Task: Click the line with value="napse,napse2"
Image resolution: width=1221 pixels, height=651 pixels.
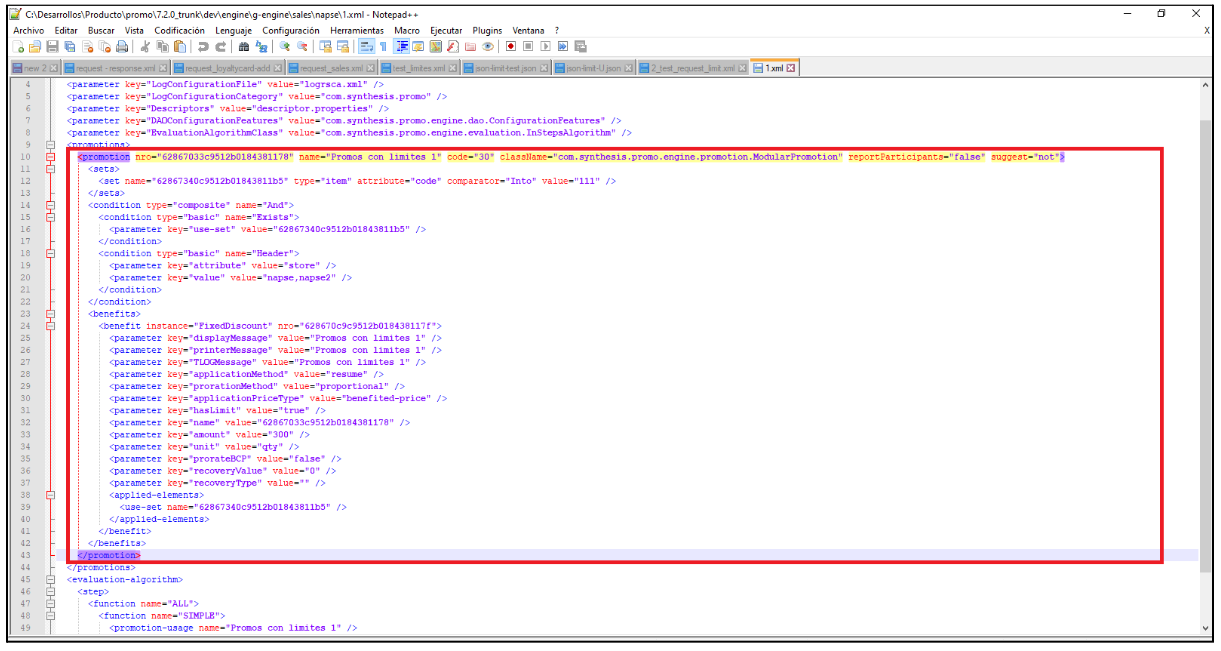Action: (x=230, y=277)
